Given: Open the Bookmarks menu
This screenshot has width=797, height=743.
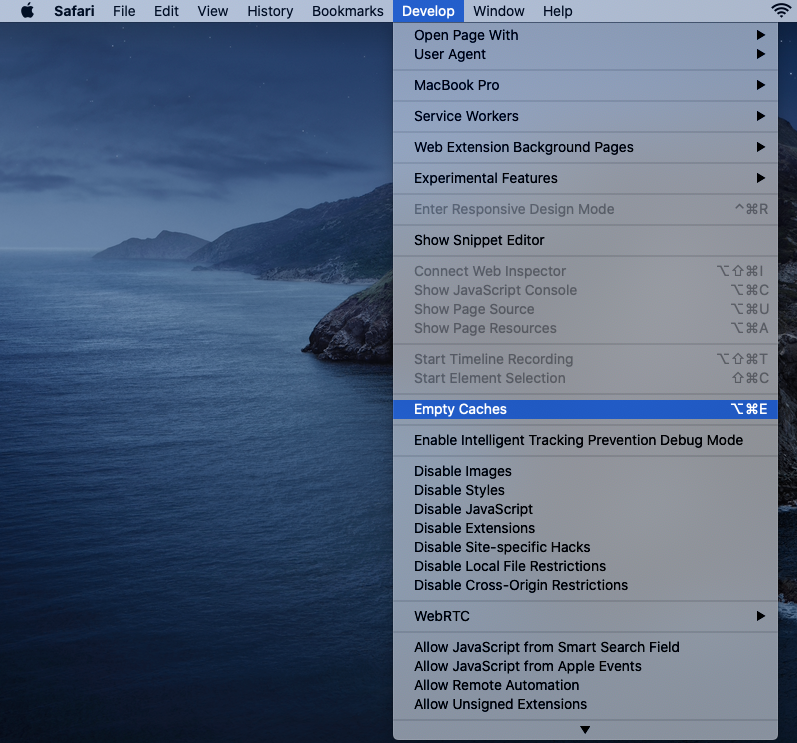Looking at the screenshot, I should click(x=348, y=11).
